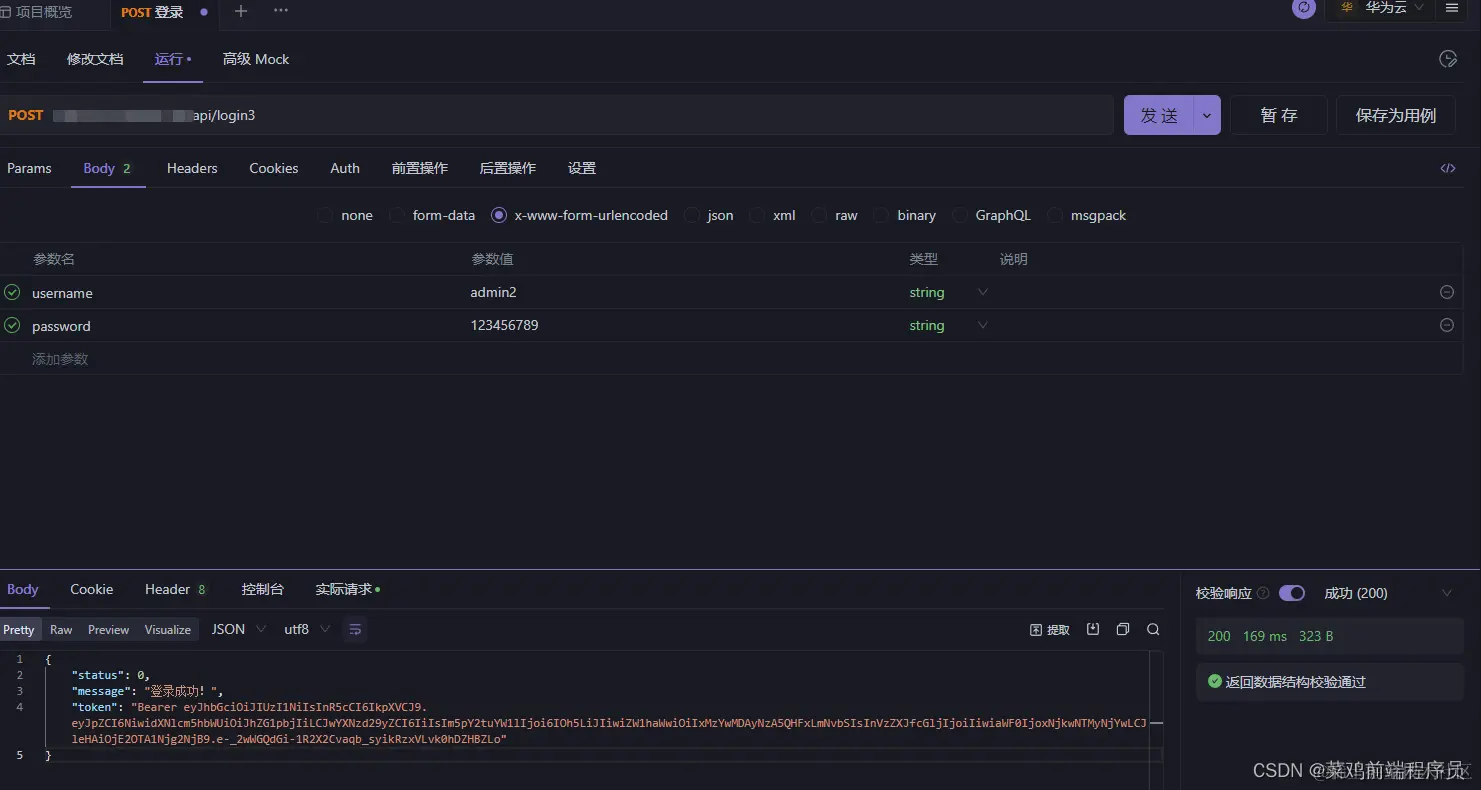
Task: Show generated code with the </> icon
Action: pos(1448,168)
